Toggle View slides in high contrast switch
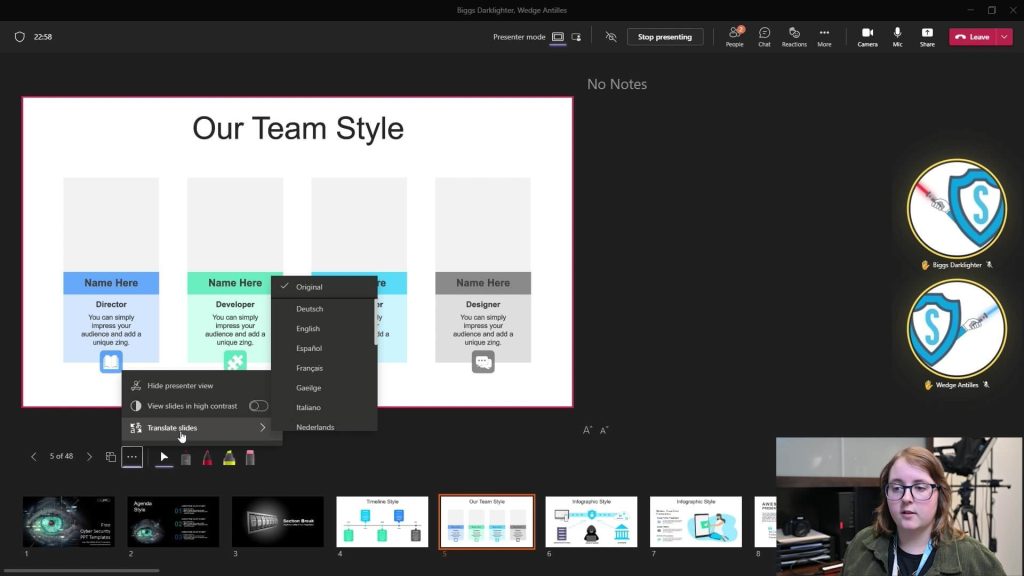1024x576 pixels. [x=258, y=406]
